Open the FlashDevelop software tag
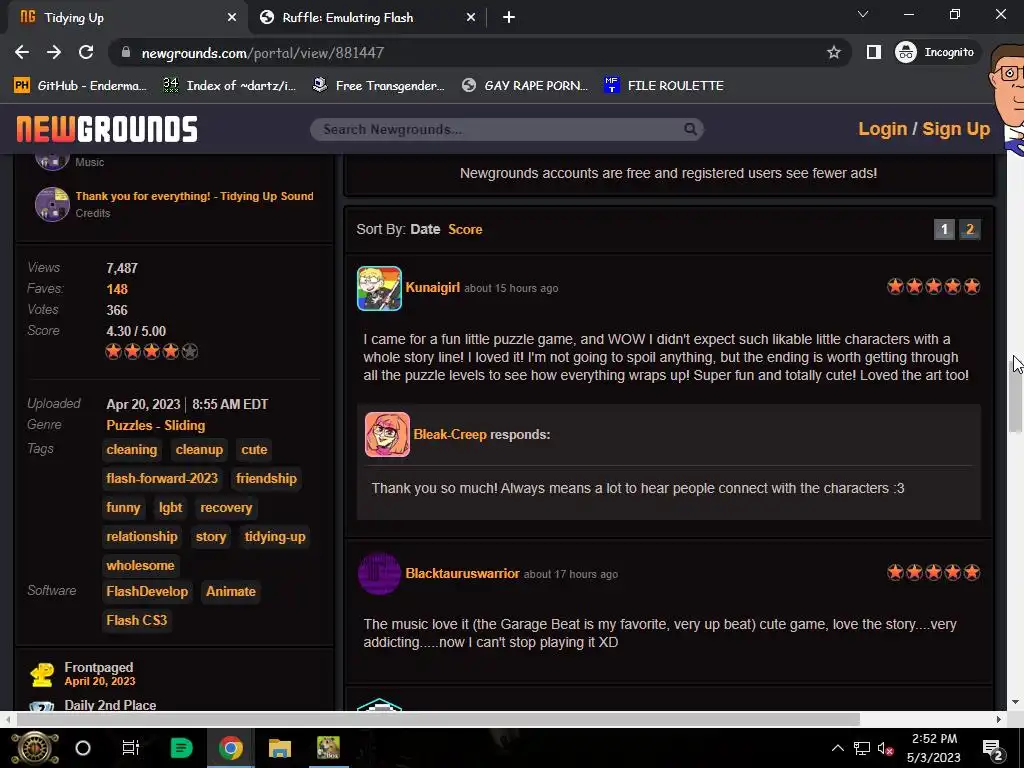 pyautogui.click(x=147, y=592)
